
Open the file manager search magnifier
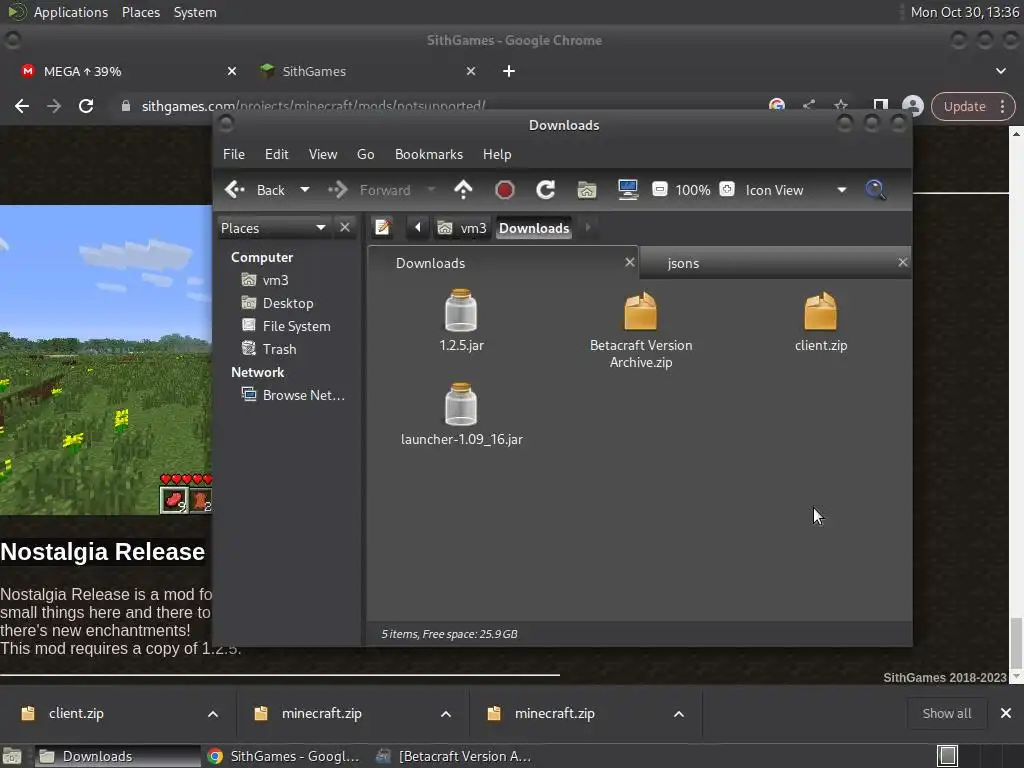(875, 190)
